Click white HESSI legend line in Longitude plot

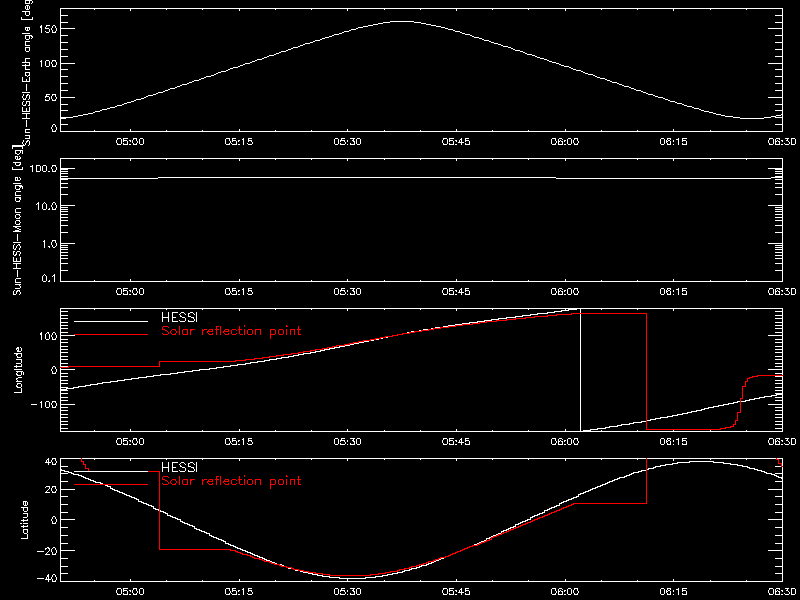(111, 321)
